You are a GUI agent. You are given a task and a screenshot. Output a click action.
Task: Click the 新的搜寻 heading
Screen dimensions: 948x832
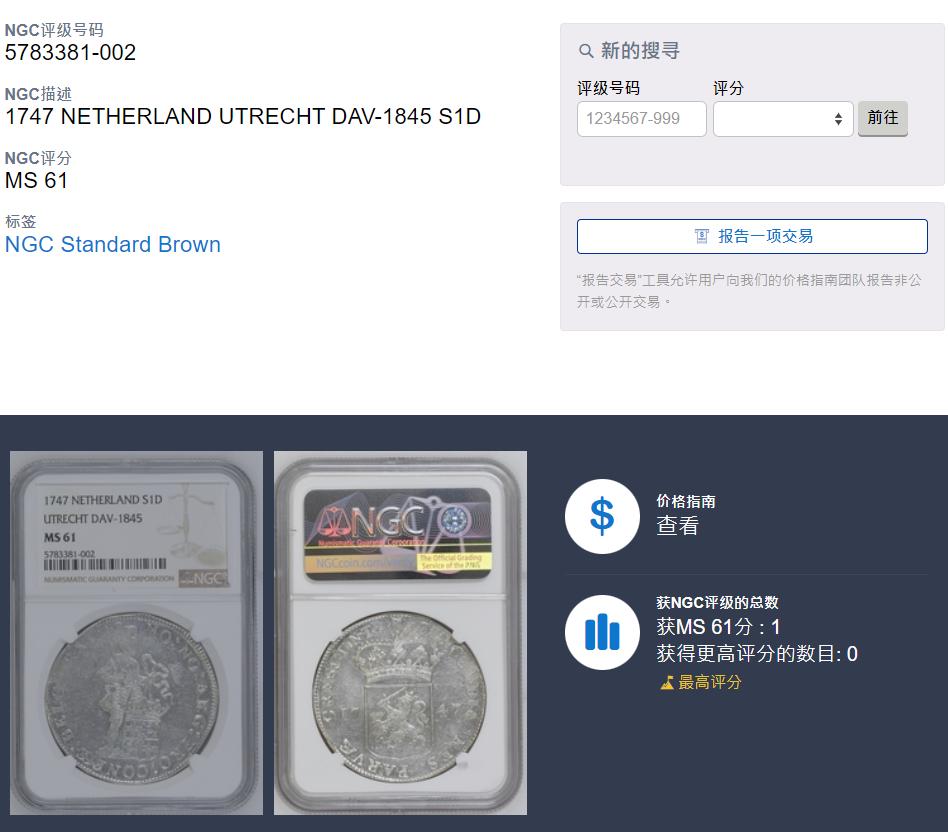(x=640, y=51)
